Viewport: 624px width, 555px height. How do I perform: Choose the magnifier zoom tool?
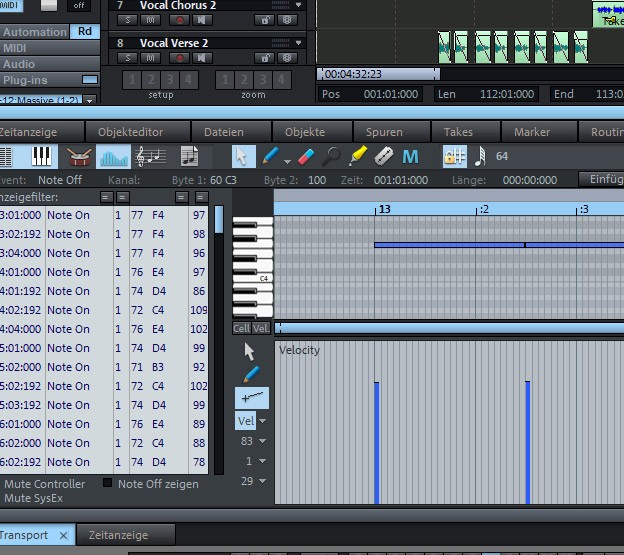click(x=332, y=157)
